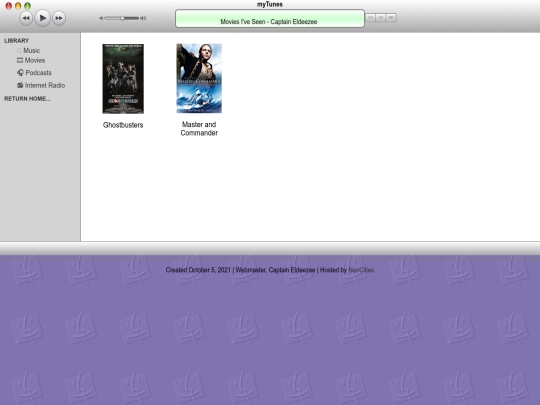Open Movies in the library sidebar
Screen dimensions: 540x405
[35, 60]
